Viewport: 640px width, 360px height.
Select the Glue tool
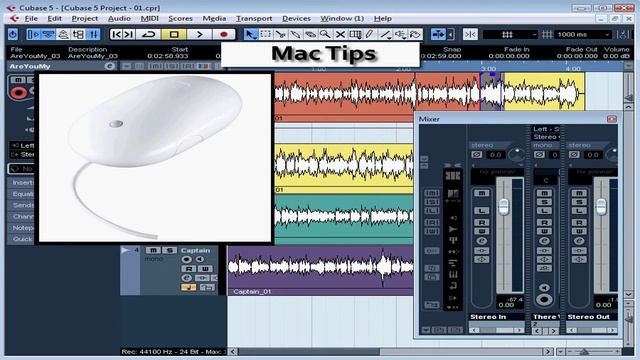295,34
